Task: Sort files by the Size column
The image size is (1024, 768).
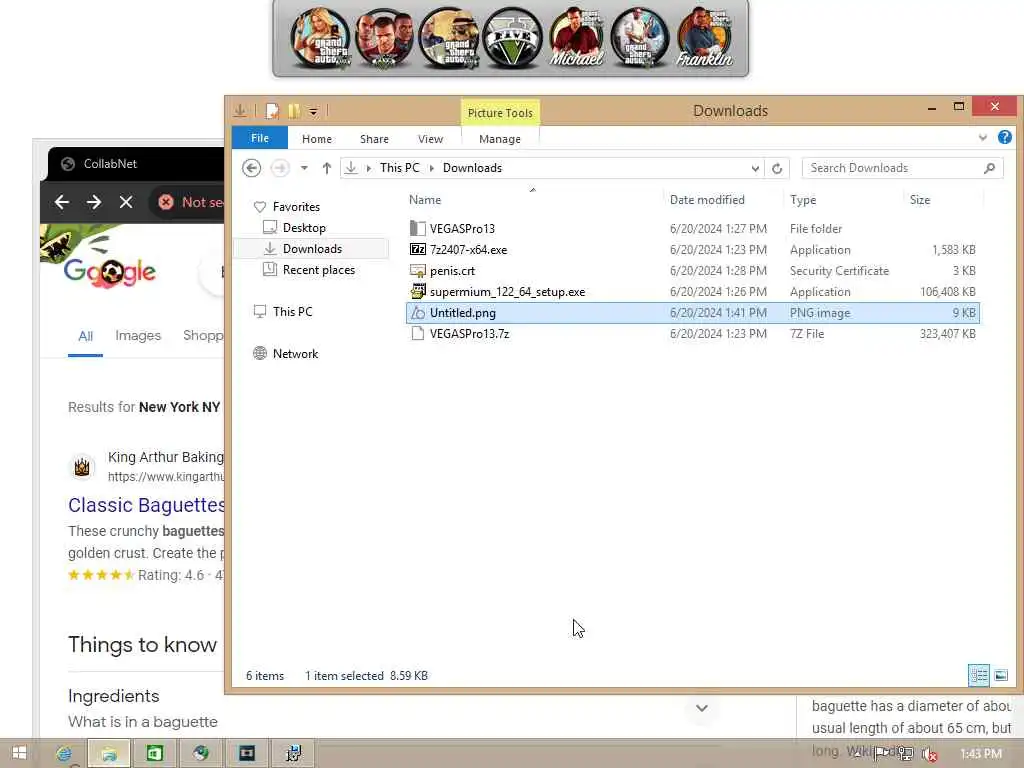Action: (920, 200)
